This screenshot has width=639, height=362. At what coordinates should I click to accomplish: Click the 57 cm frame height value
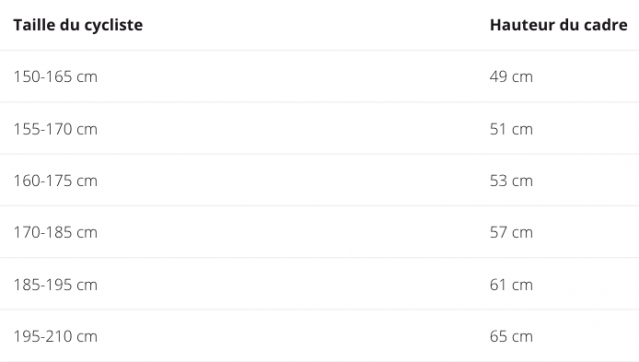[x=511, y=233]
